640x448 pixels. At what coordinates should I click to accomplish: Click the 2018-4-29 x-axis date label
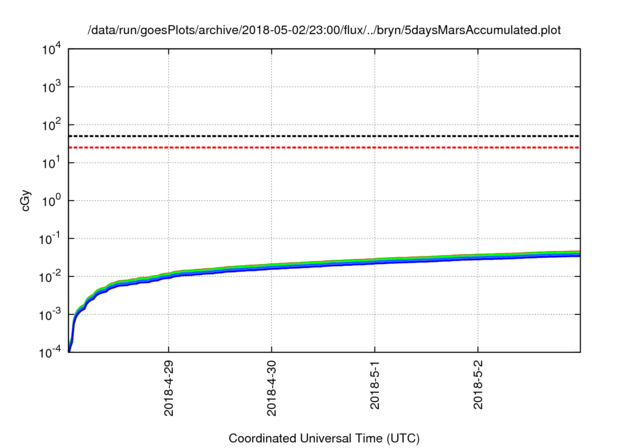click(x=169, y=388)
